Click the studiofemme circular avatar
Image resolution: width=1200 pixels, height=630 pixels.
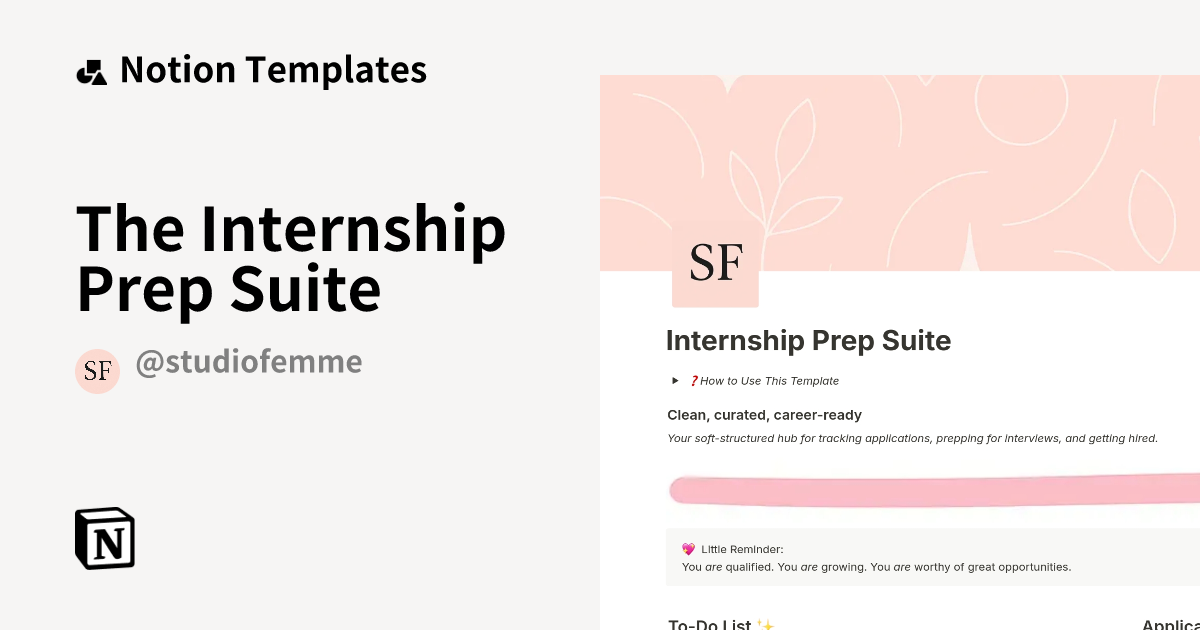[97, 371]
